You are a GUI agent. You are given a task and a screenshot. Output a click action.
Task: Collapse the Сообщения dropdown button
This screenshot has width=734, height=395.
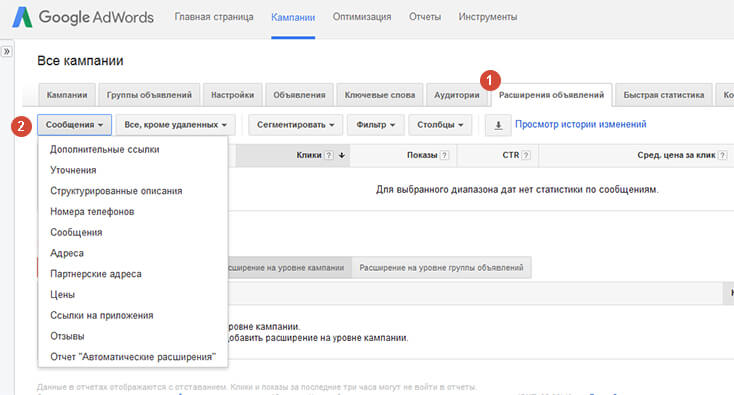point(74,125)
